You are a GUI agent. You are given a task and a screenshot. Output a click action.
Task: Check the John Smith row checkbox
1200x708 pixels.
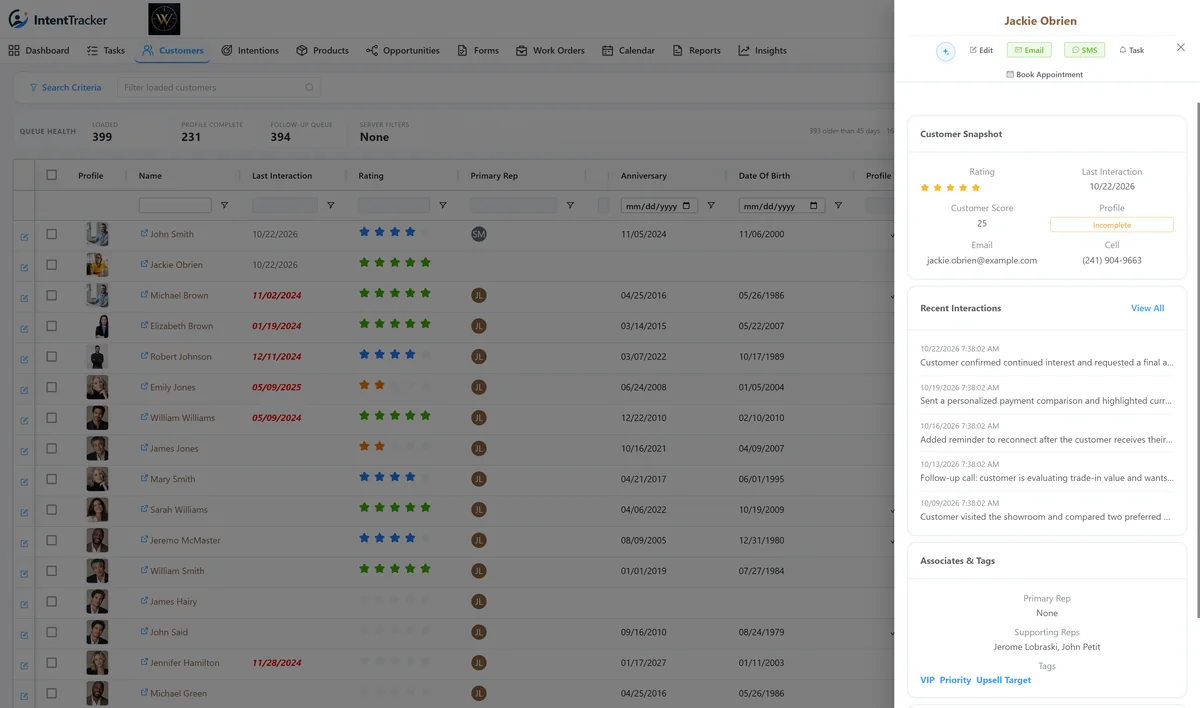click(52, 234)
